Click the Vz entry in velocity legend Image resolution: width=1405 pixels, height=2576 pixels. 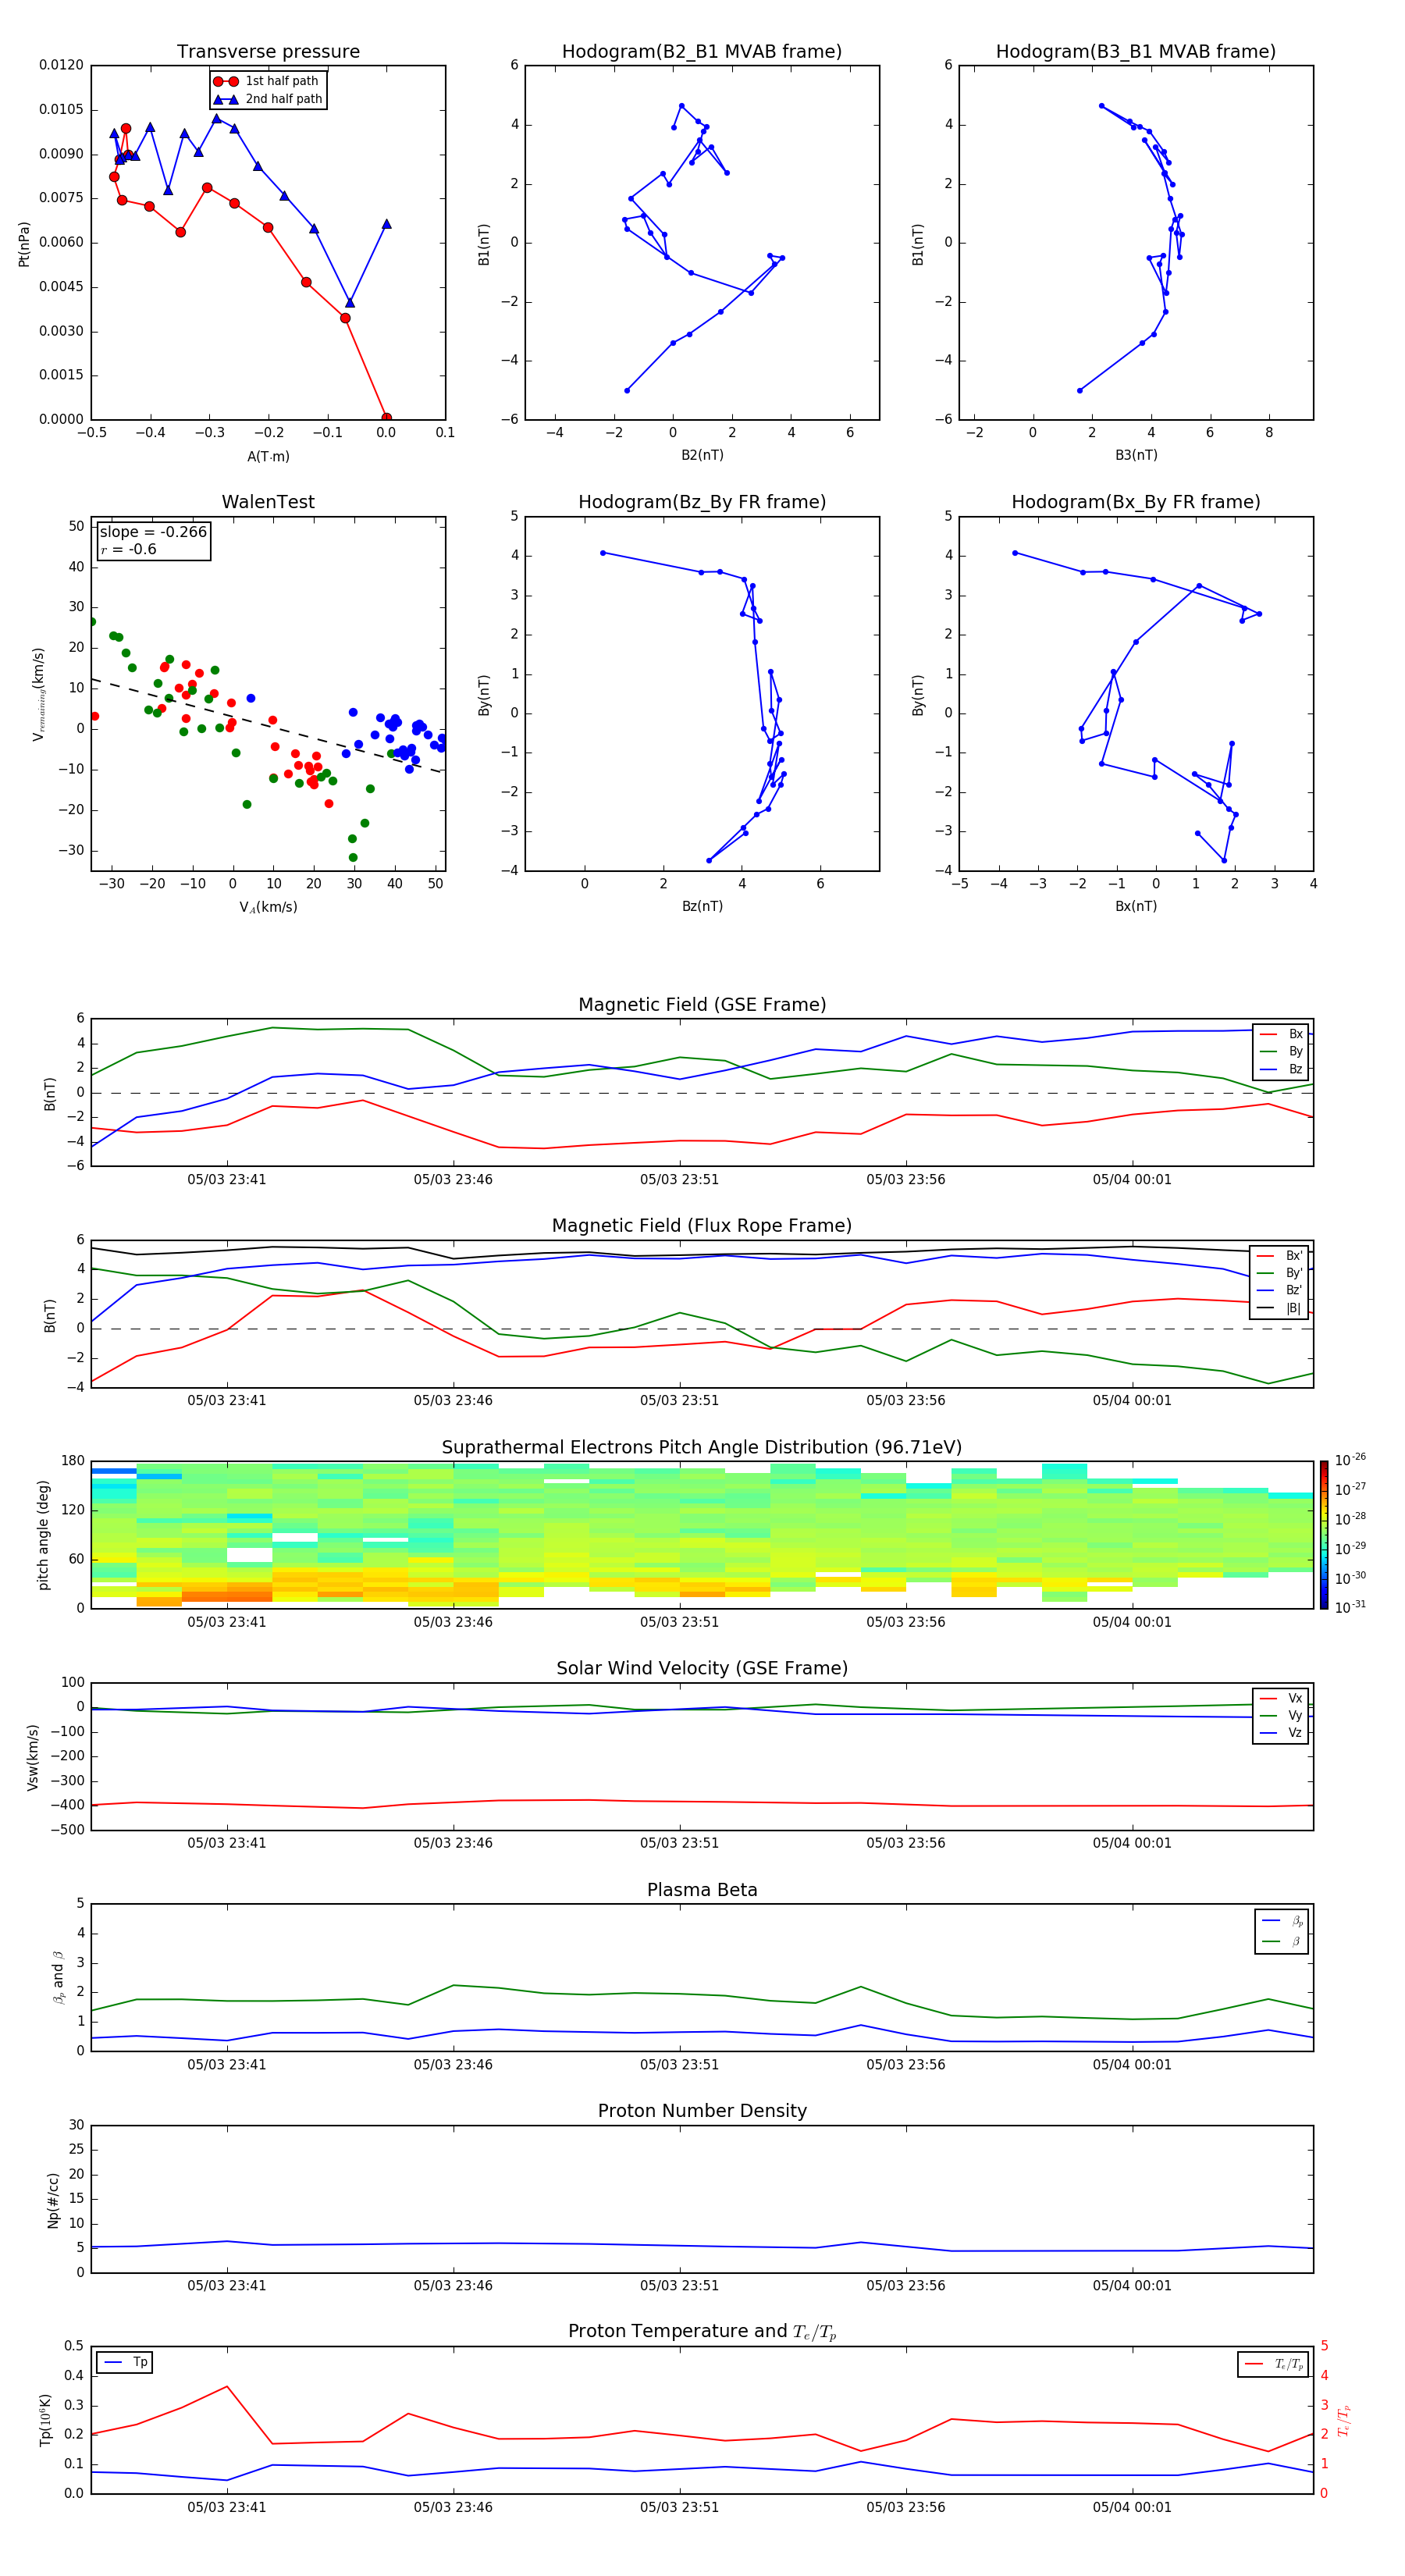pos(1281,1734)
